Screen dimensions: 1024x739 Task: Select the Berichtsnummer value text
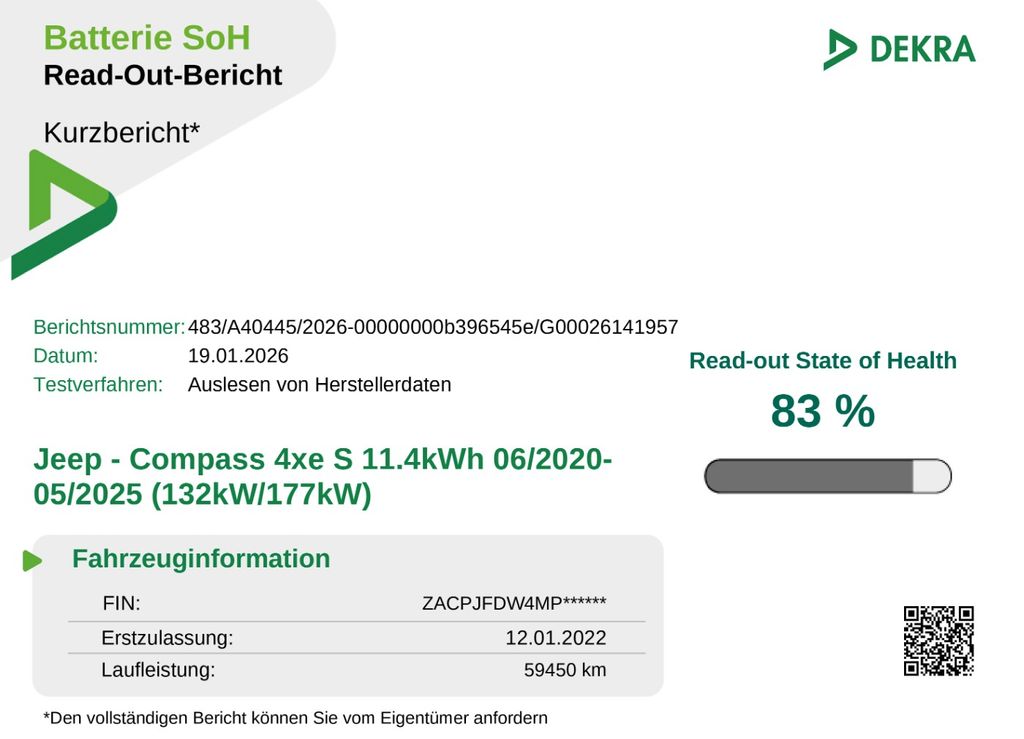pos(433,327)
